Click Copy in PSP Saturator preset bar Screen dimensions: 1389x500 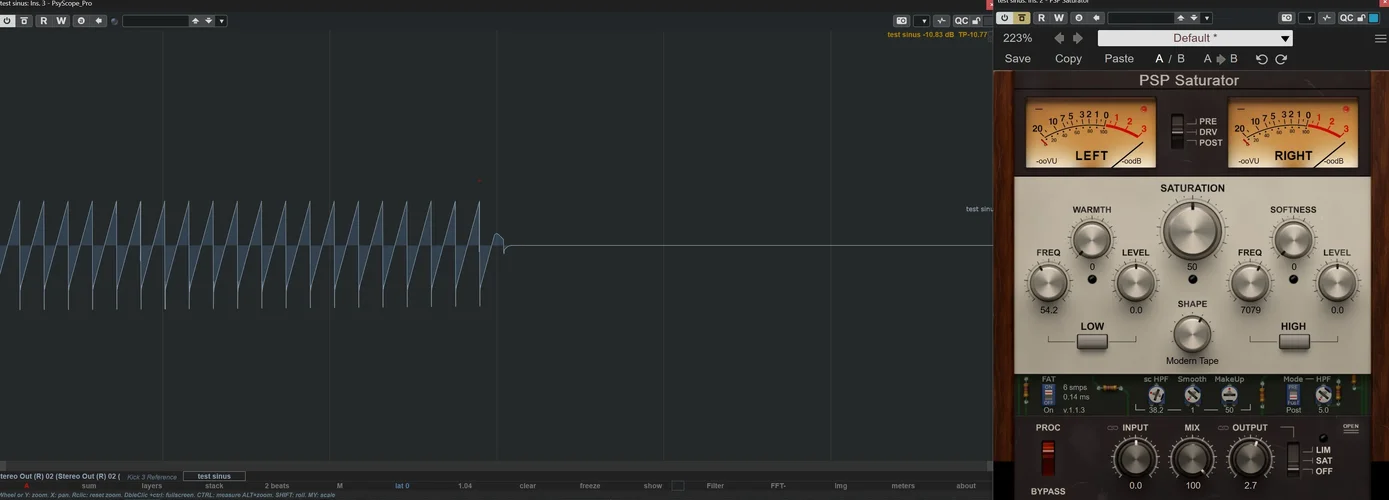click(x=1068, y=59)
